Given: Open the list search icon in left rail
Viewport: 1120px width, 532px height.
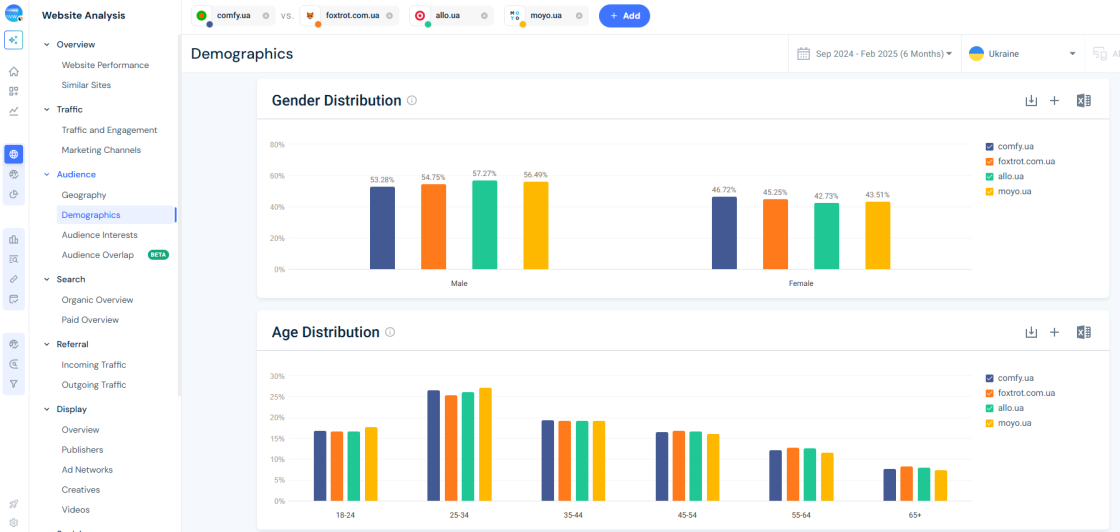Looking at the screenshot, I should 14,259.
